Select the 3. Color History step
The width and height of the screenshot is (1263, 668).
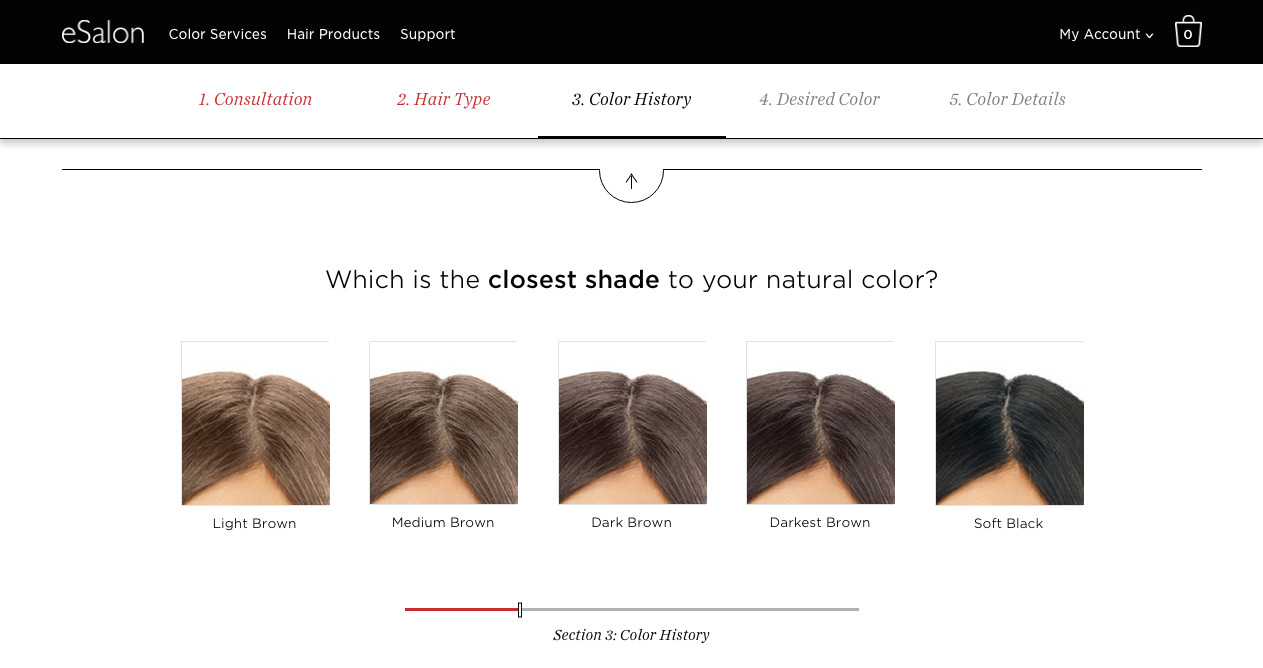click(631, 99)
